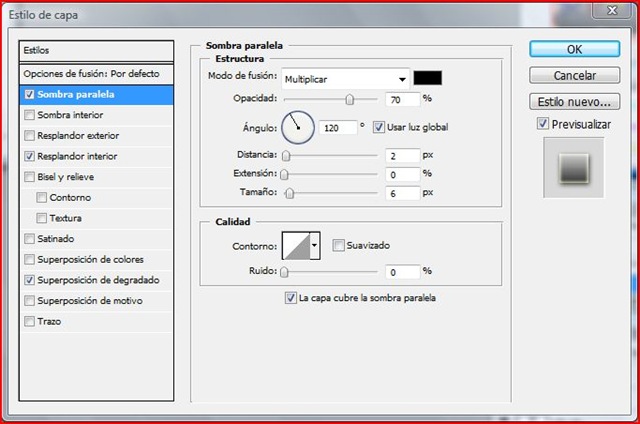The height and width of the screenshot is (424, 640).
Task: Select Opciones de fusión: Por defecto
Action: 96,74
